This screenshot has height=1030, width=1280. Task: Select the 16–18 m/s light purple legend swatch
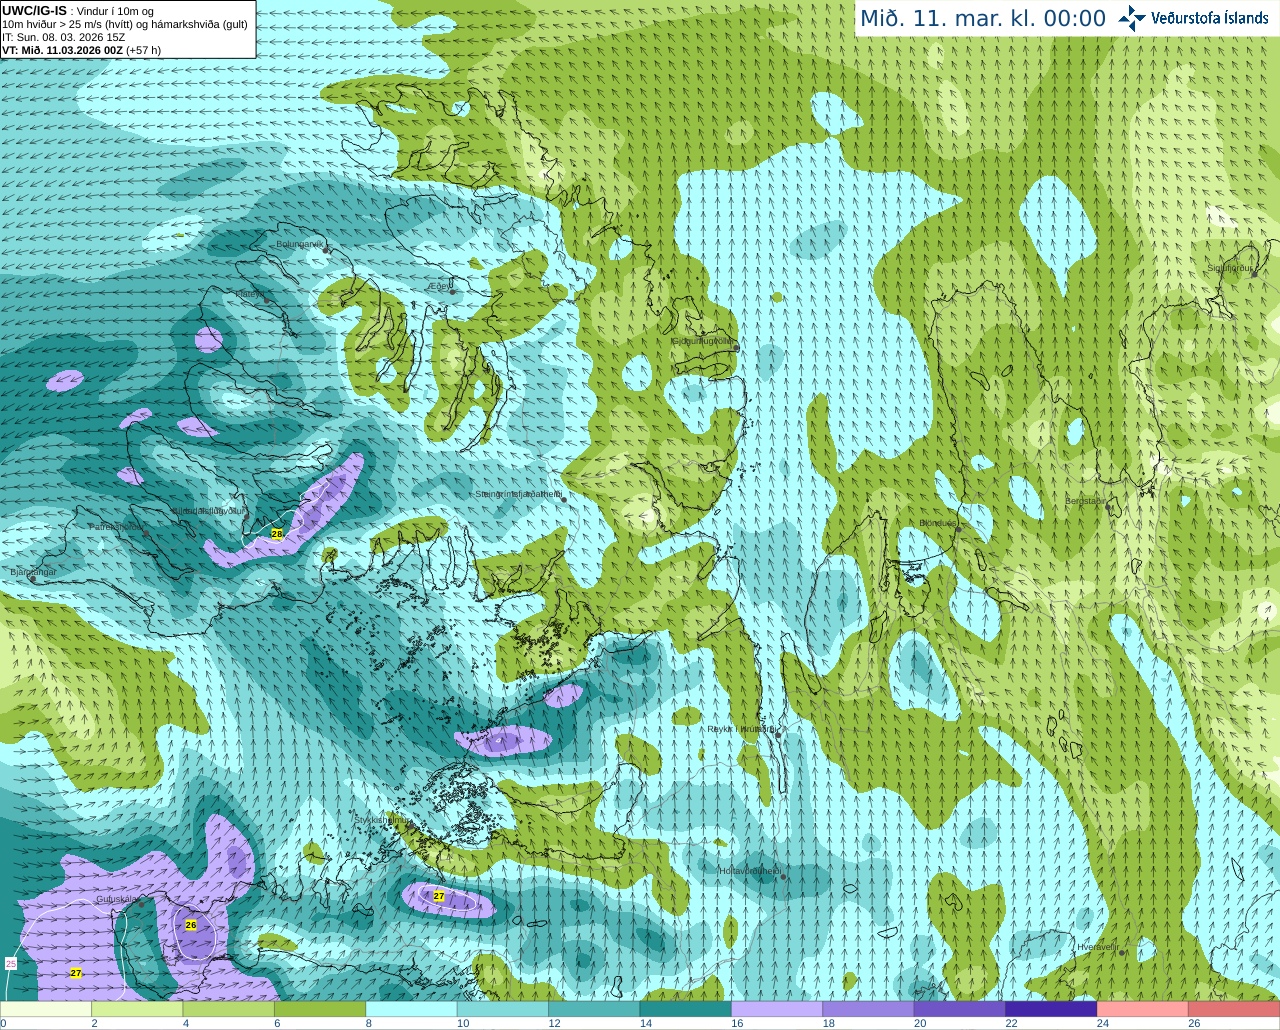click(777, 1009)
